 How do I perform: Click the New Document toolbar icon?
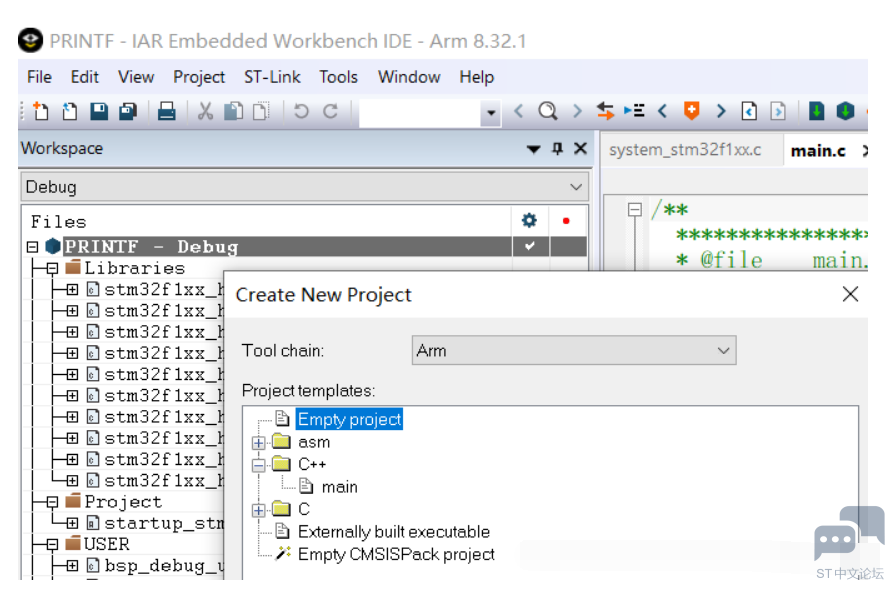(x=41, y=111)
